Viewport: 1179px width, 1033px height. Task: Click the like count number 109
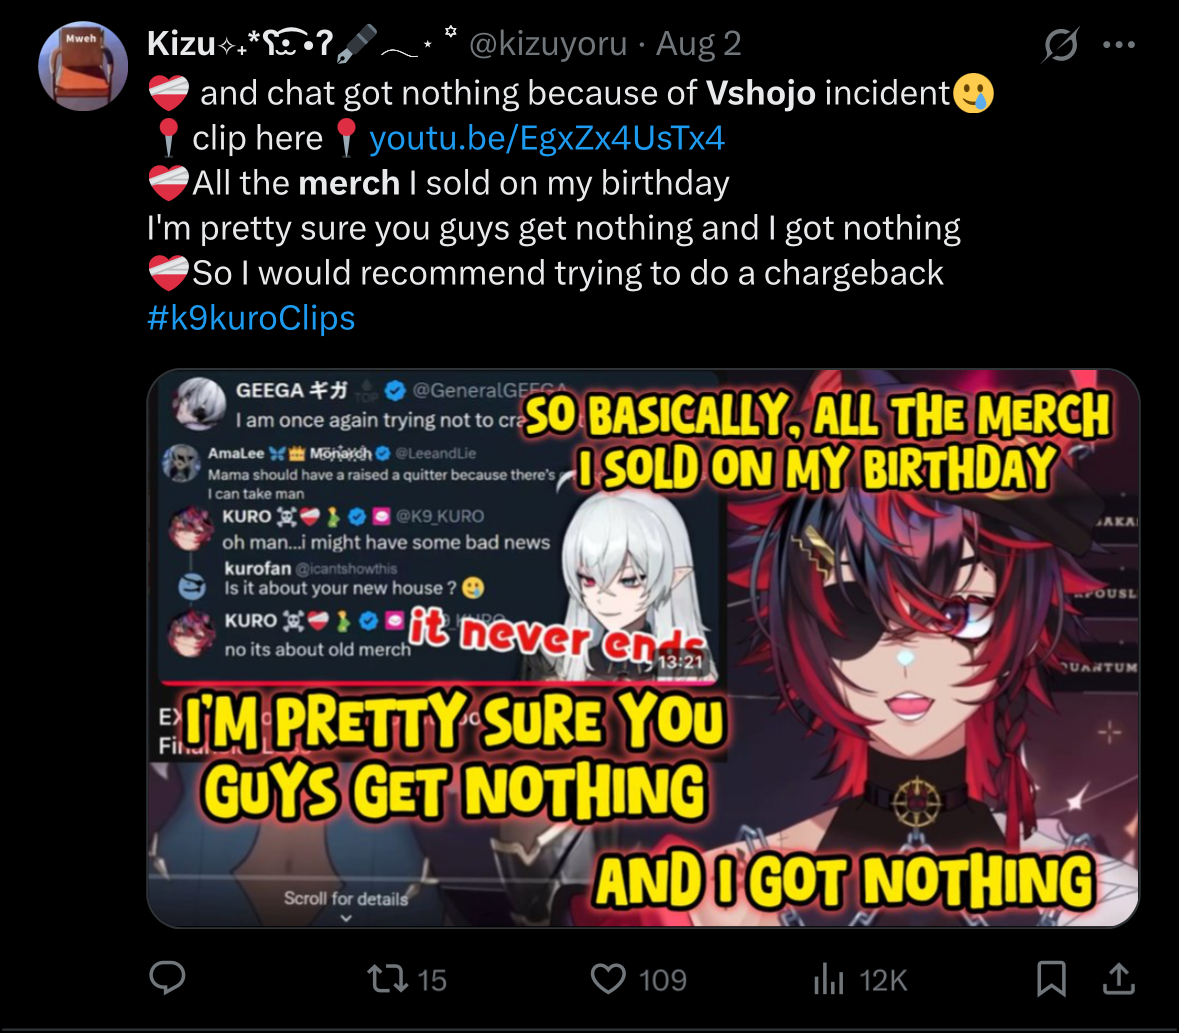(x=662, y=980)
